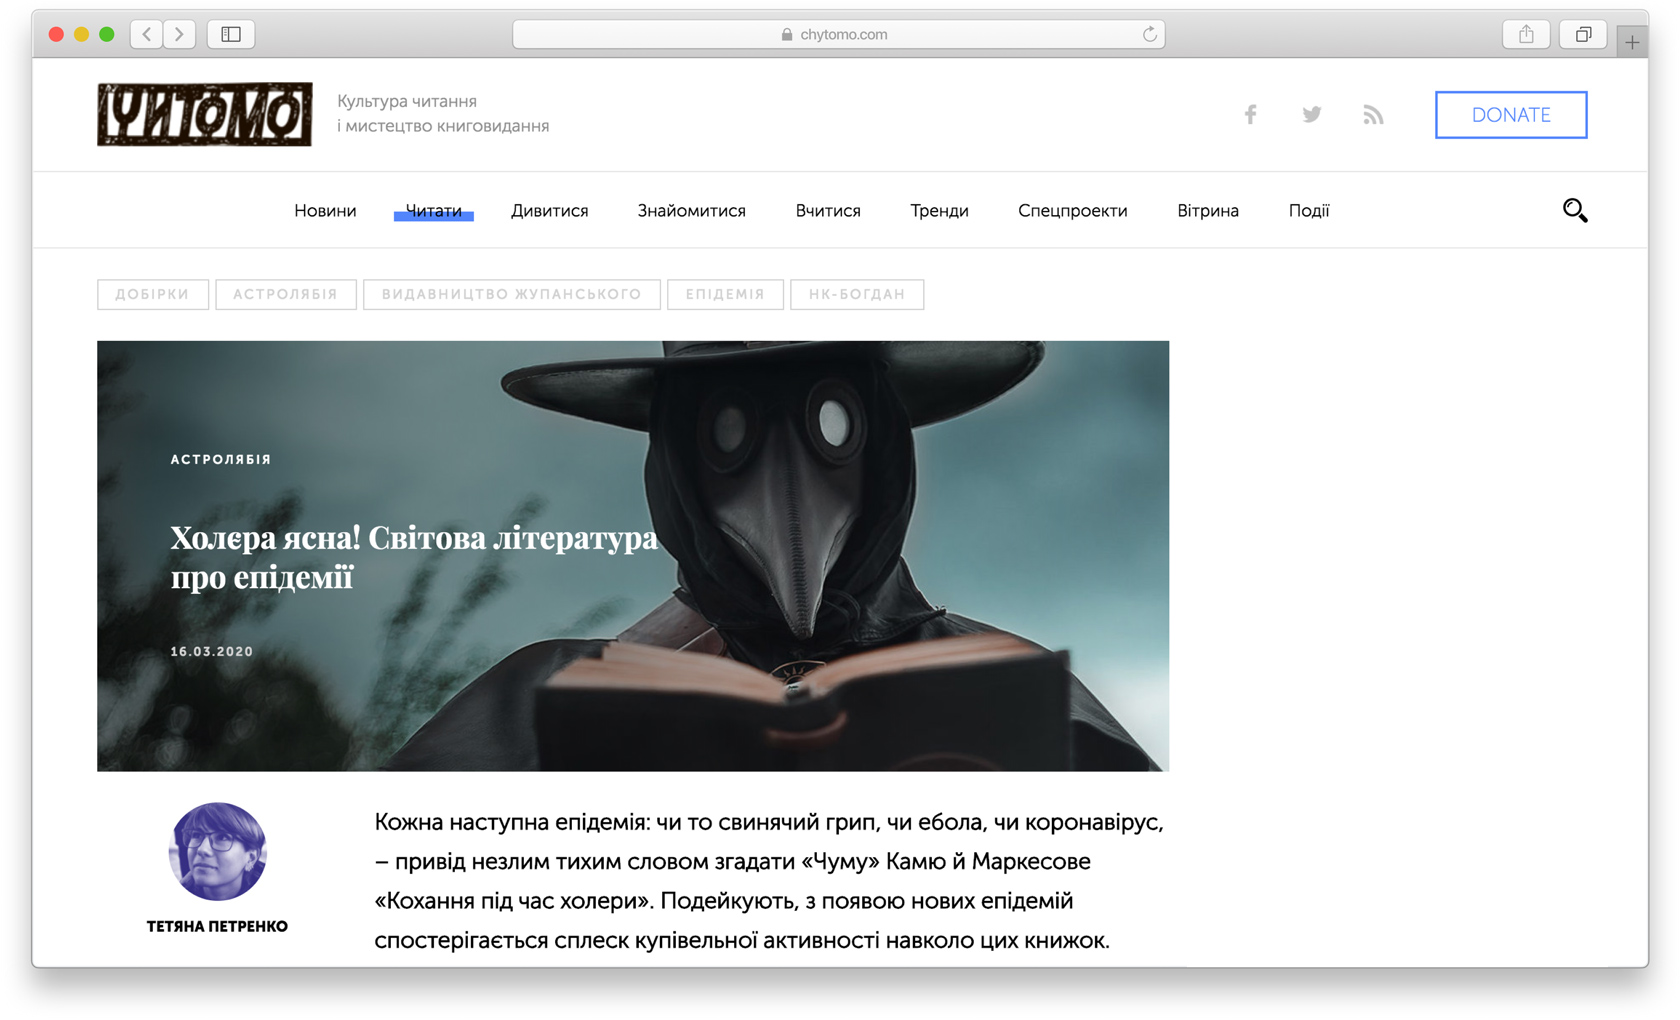The width and height of the screenshot is (1680, 1020).
Task: Open the Chytomo Twitter icon
Action: [x=1311, y=115]
